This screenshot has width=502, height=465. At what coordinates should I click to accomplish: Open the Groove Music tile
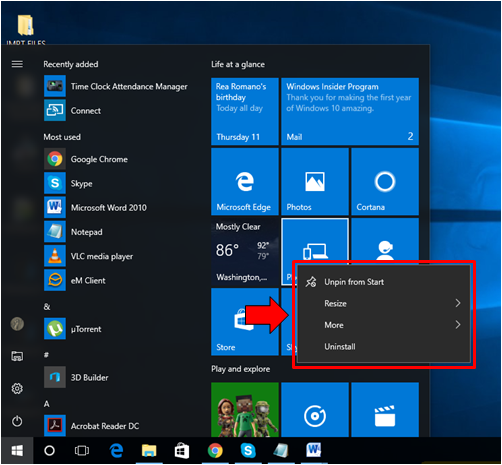click(315, 409)
